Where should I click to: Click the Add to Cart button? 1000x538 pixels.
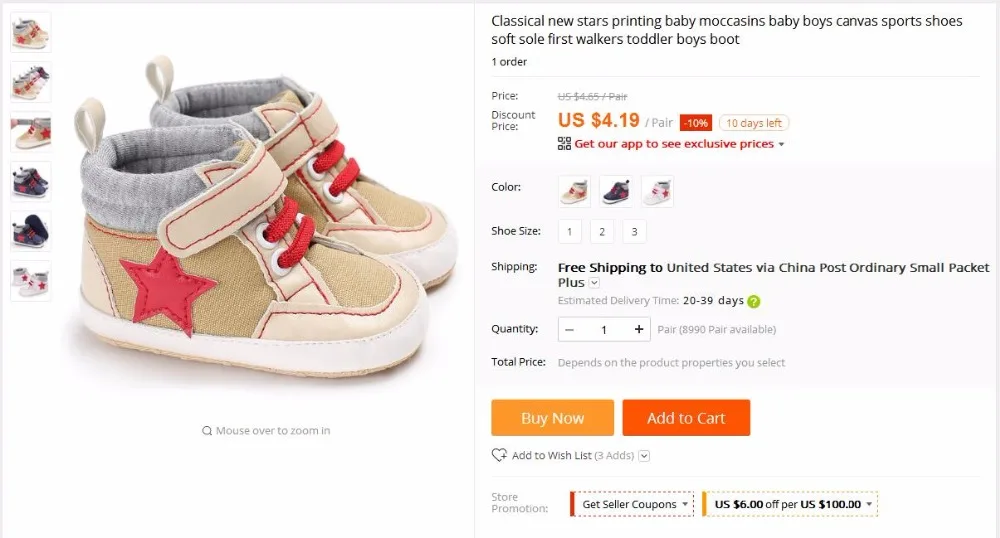tap(686, 418)
